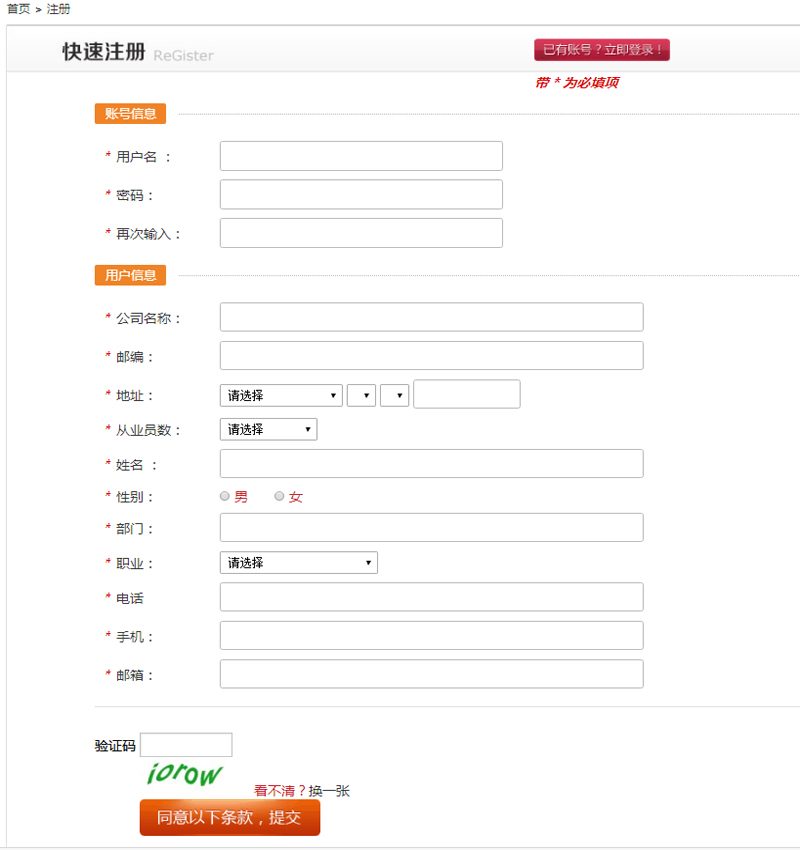This screenshot has width=800, height=850.
Task: Open the third 地址 district dropdown
Action: point(395,395)
